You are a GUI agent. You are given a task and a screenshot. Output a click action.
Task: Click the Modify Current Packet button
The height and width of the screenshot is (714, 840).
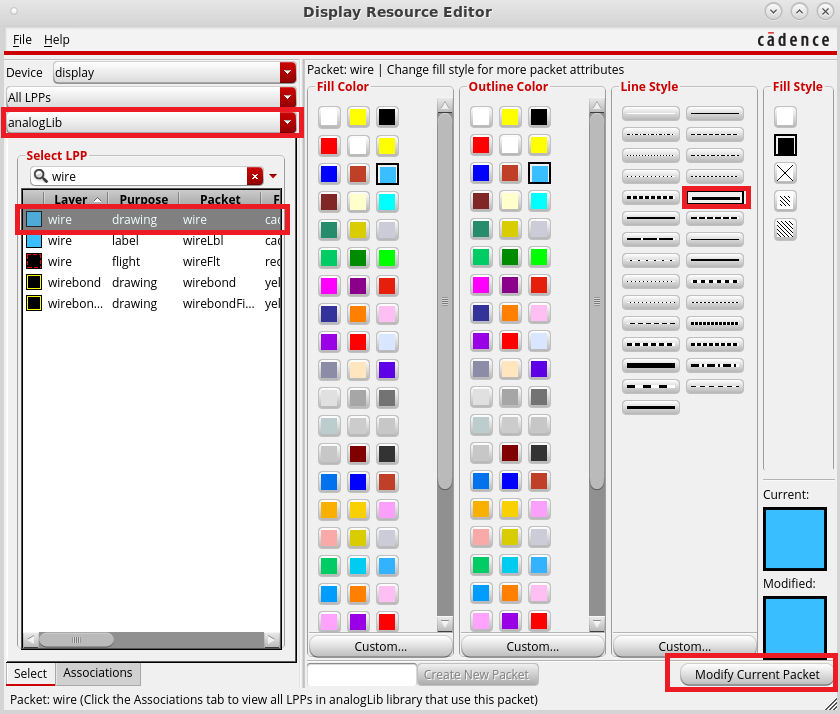(x=757, y=674)
